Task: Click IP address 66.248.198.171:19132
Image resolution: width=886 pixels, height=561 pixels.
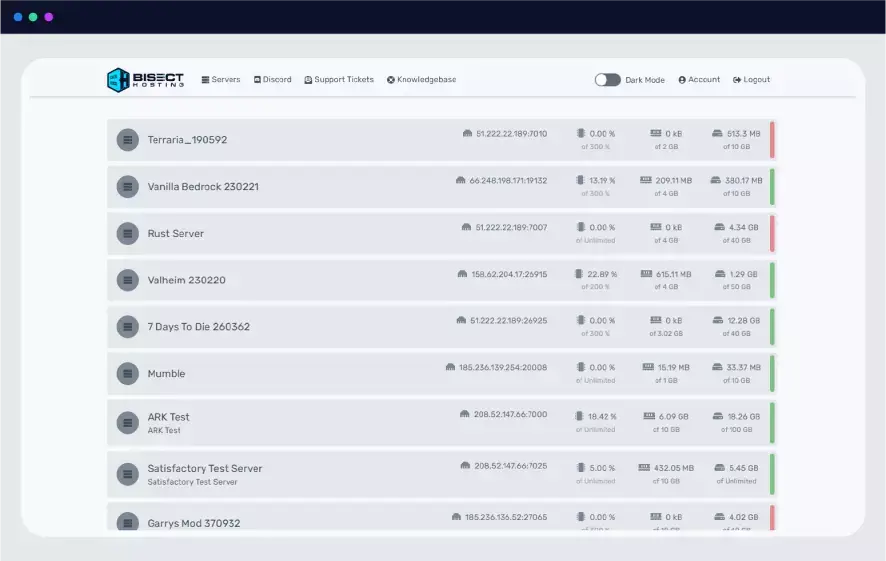Action: pos(508,181)
